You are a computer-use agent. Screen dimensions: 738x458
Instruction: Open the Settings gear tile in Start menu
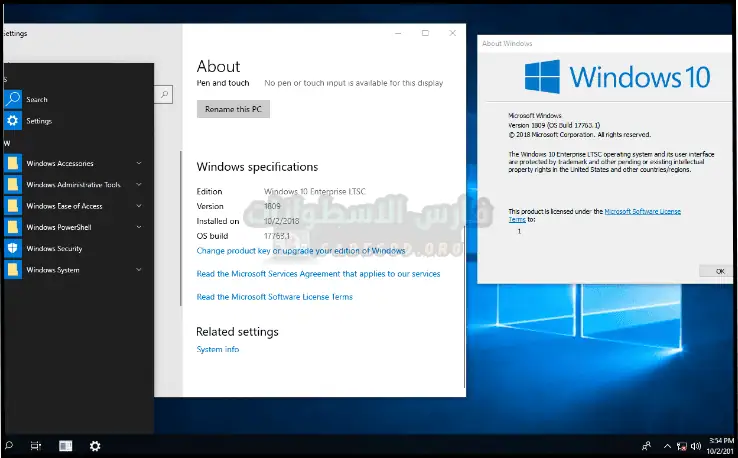click(13, 121)
